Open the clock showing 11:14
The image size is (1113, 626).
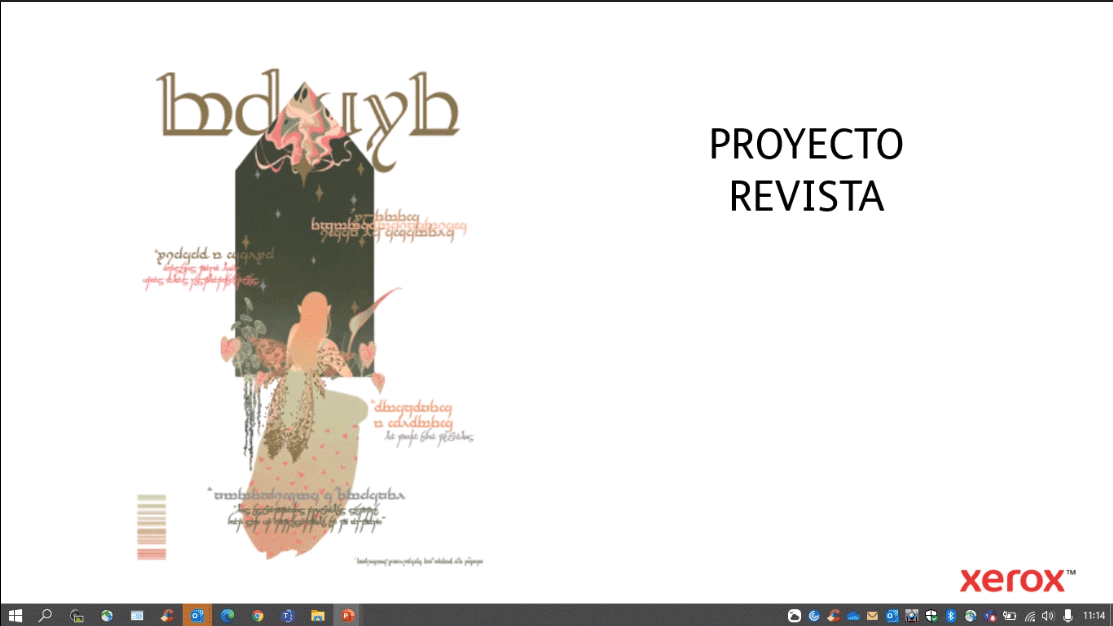(1093, 615)
